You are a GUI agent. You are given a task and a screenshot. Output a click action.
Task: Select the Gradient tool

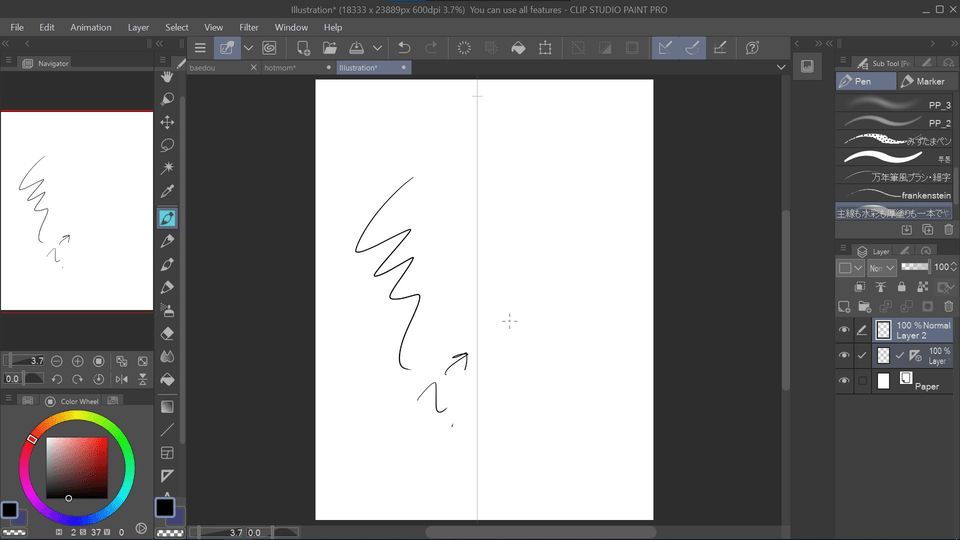pos(167,407)
